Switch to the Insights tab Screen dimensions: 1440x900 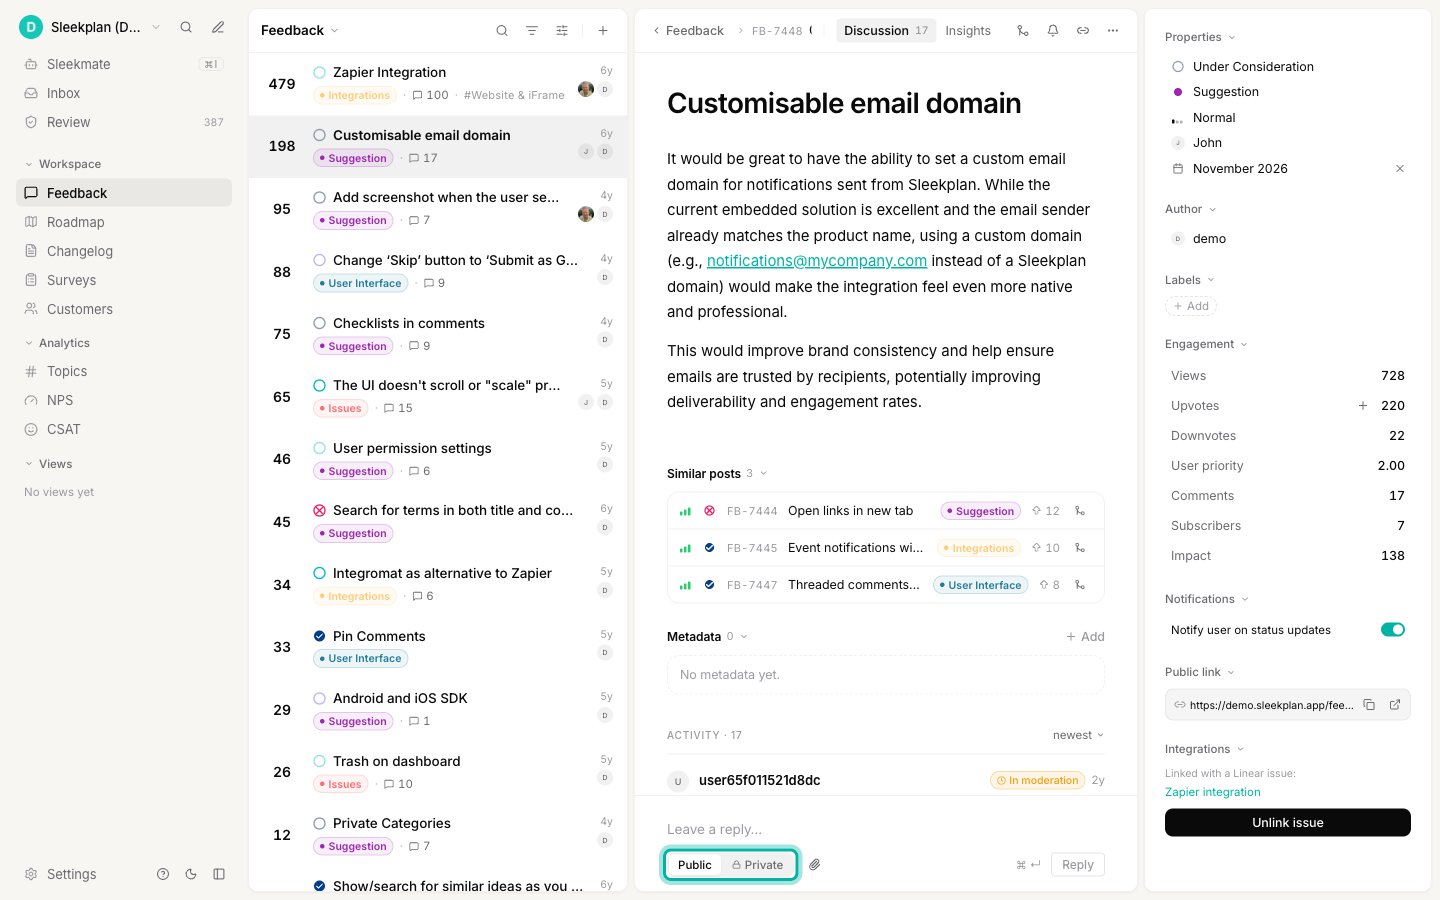click(x=968, y=31)
